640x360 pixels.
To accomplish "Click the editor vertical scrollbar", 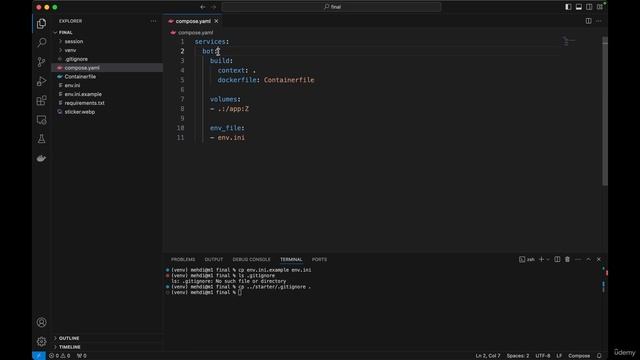I will [604, 110].
